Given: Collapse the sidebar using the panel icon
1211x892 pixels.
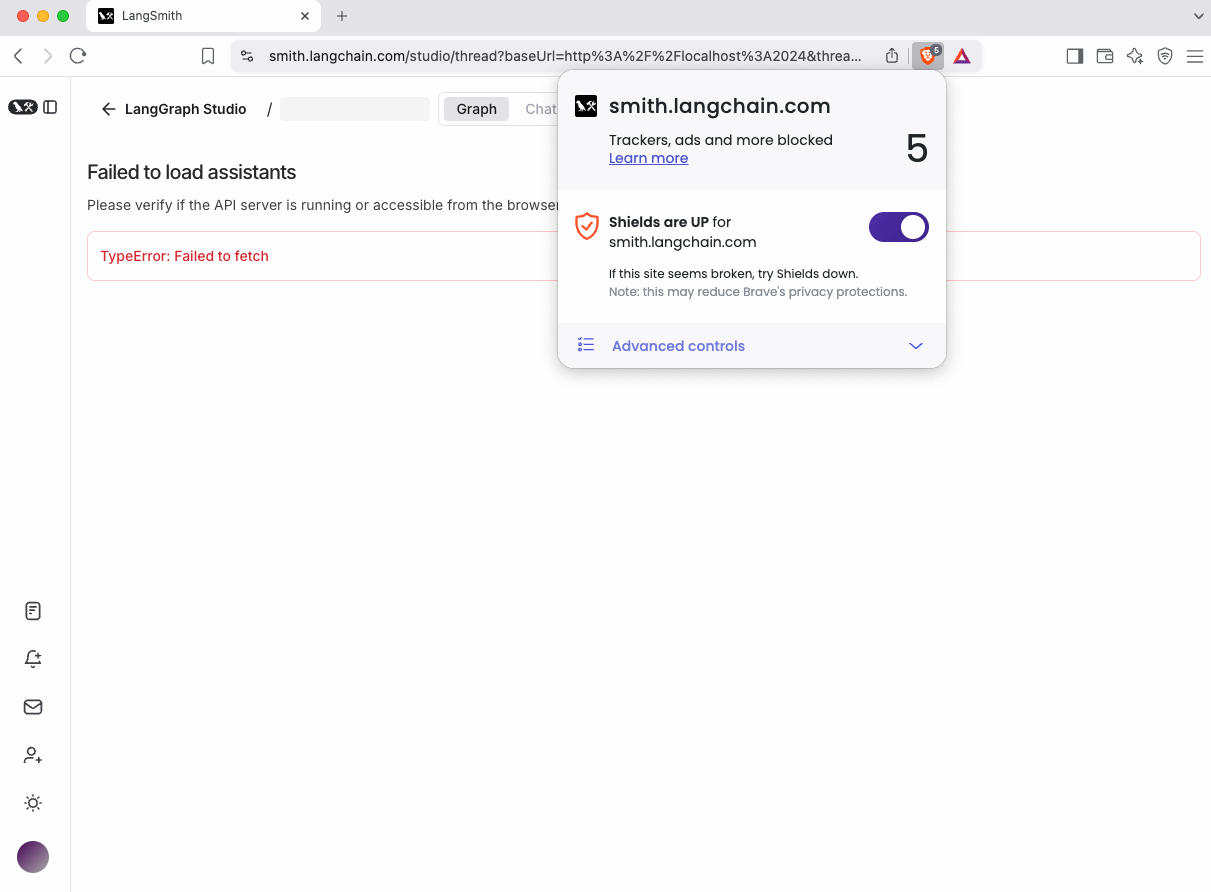Looking at the screenshot, I should click(x=48, y=106).
